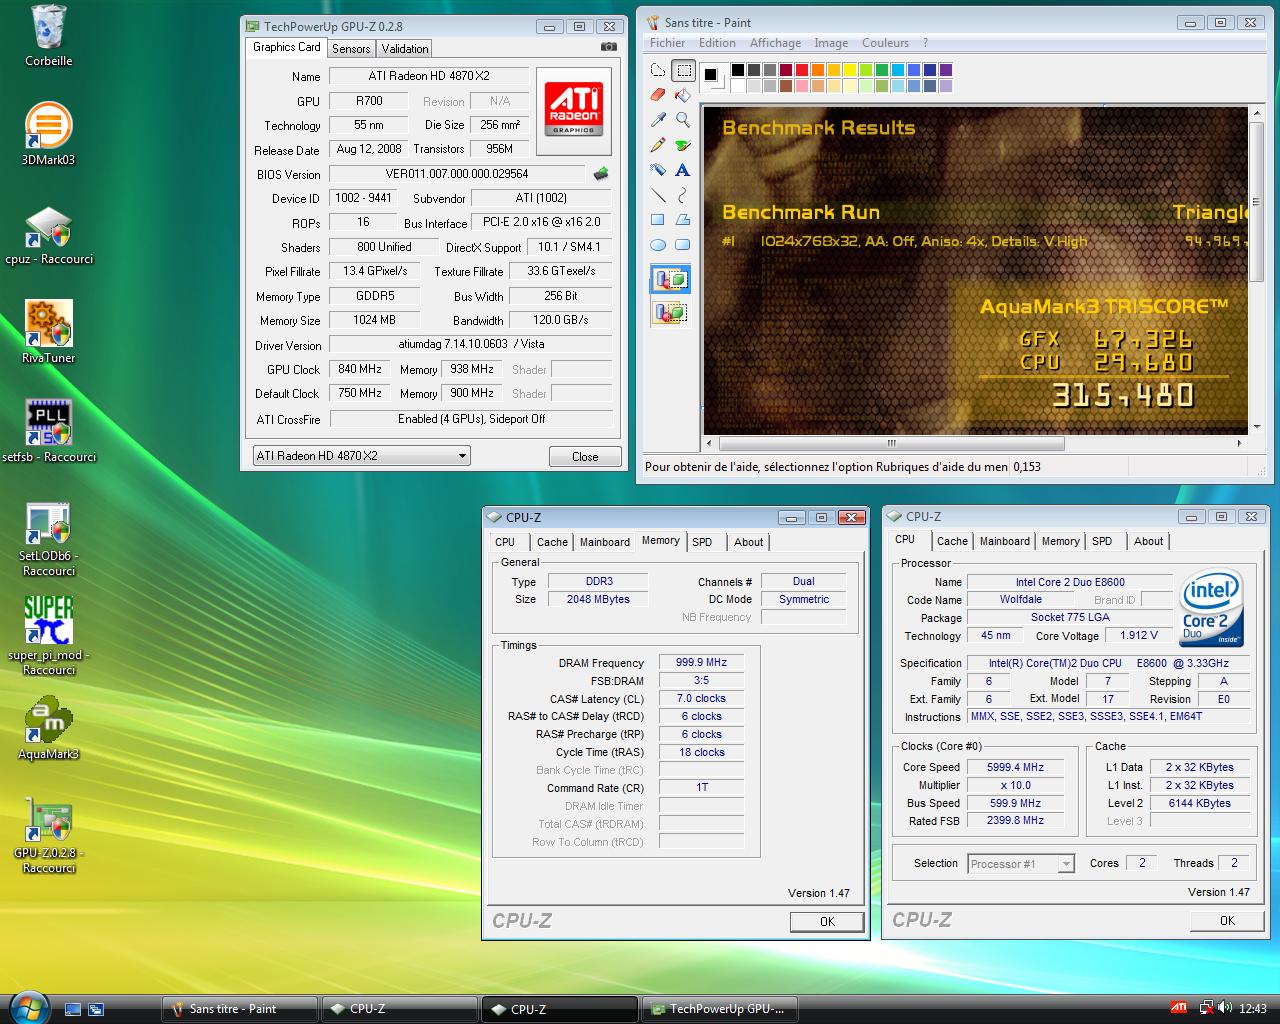
Task: Activate the Magnifier tool in Paint
Action: pyautogui.click(x=683, y=120)
